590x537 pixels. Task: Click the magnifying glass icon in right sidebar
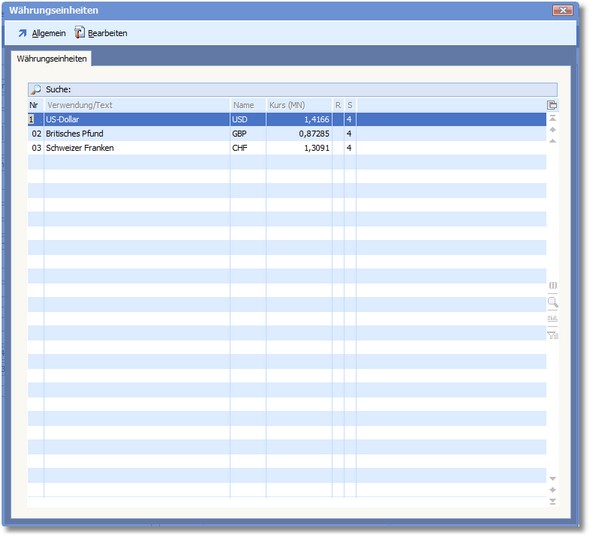tap(553, 302)
